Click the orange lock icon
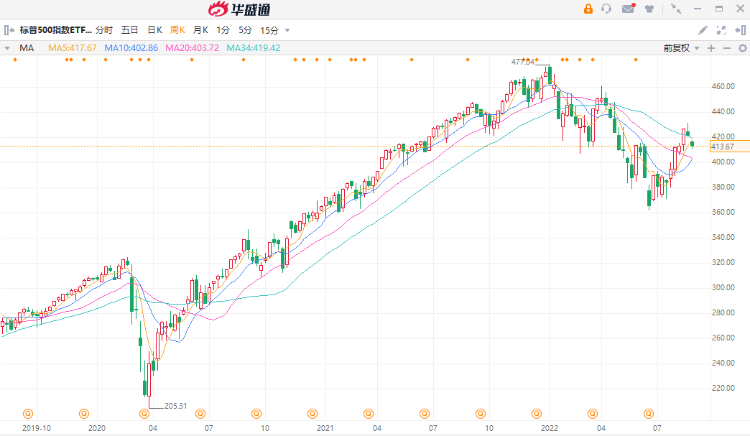This screenshot has height=436, width=750. pyautogui.click(x=587, y=8)
